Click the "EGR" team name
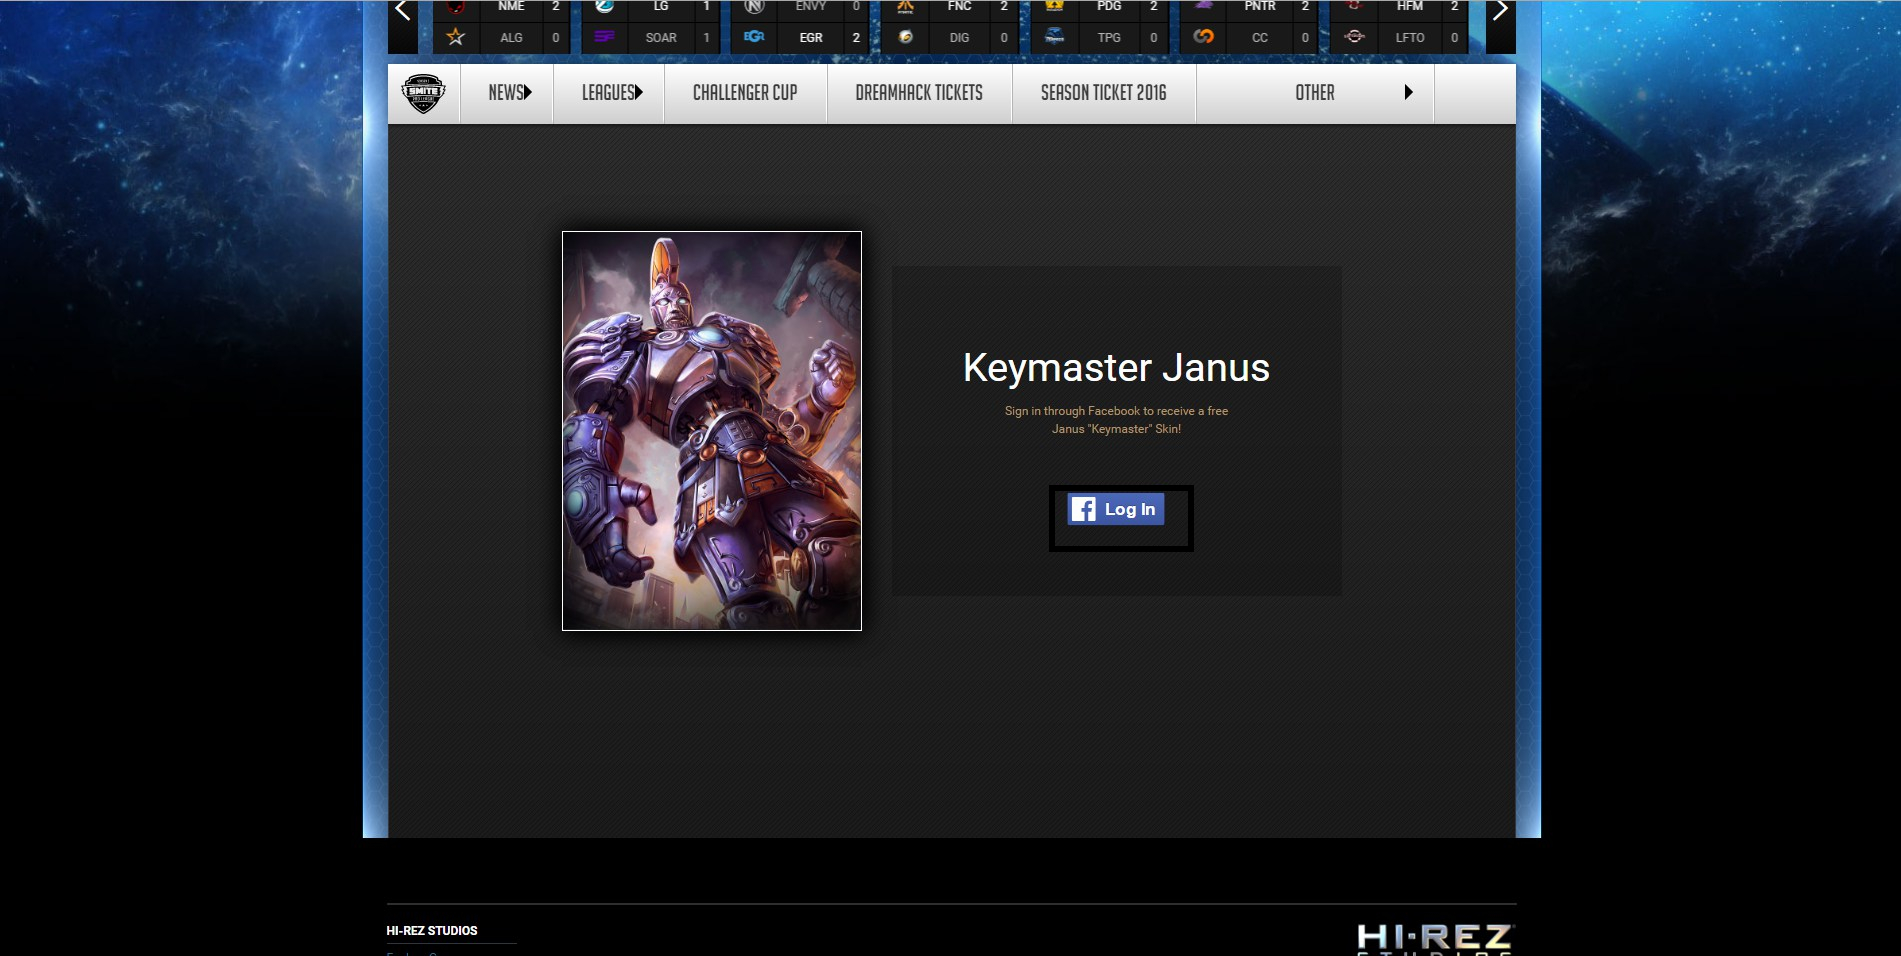 (811, 38)
